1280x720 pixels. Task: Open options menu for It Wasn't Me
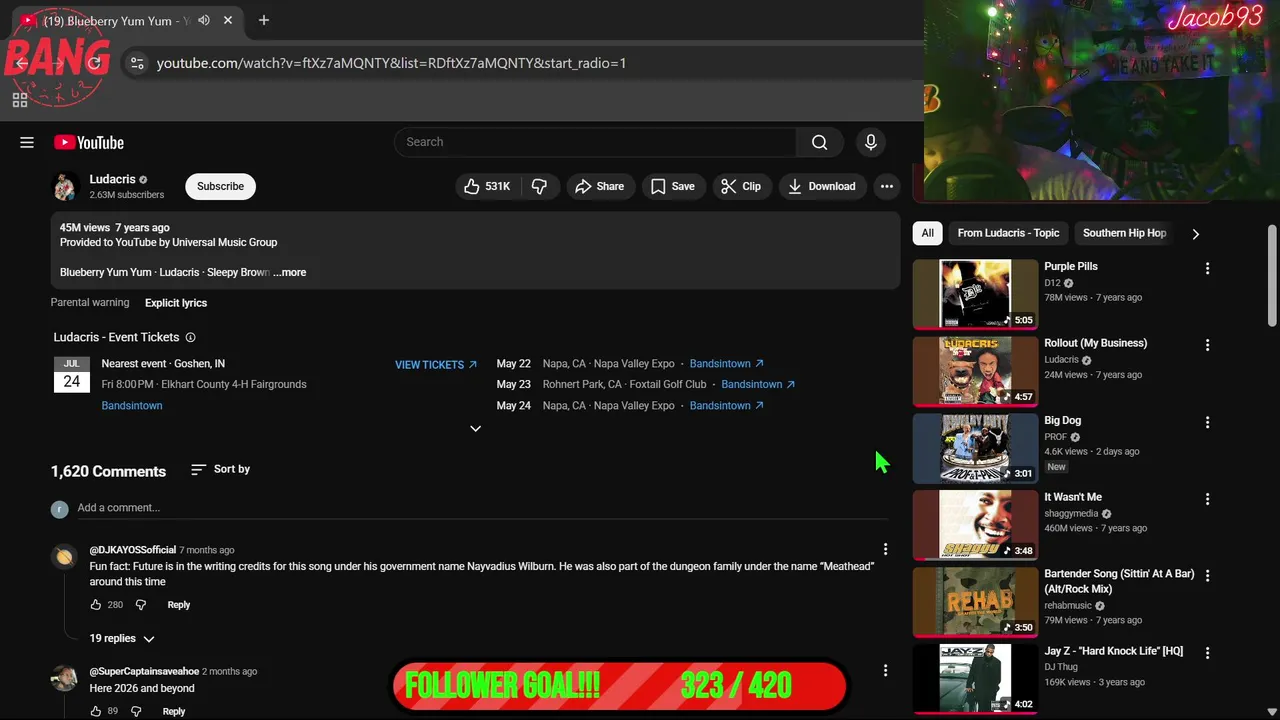[1207, 499]
